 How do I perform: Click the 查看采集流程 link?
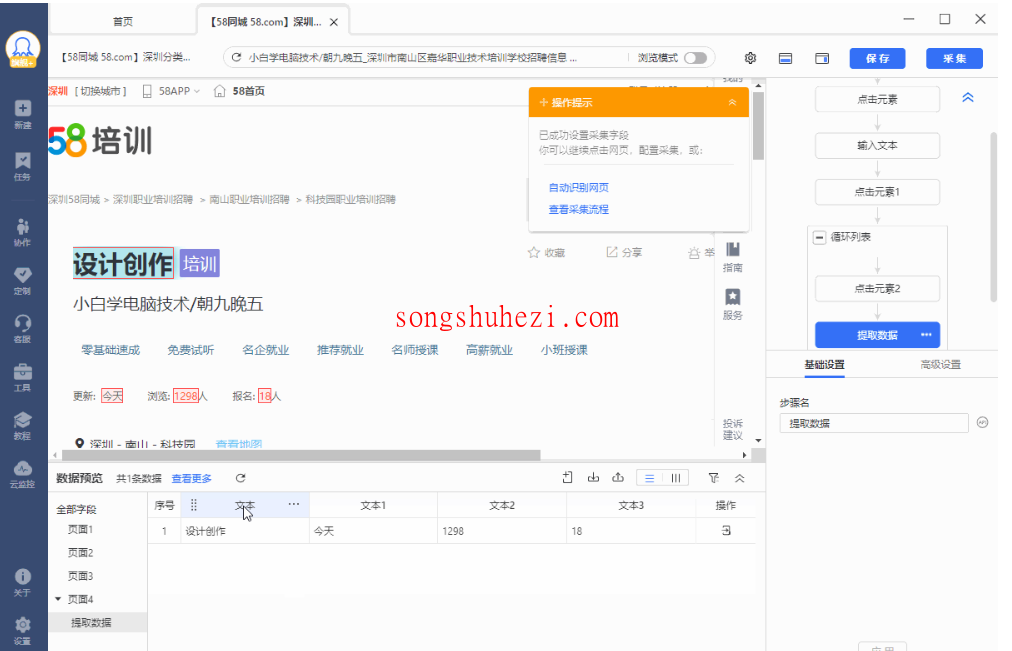578,209
